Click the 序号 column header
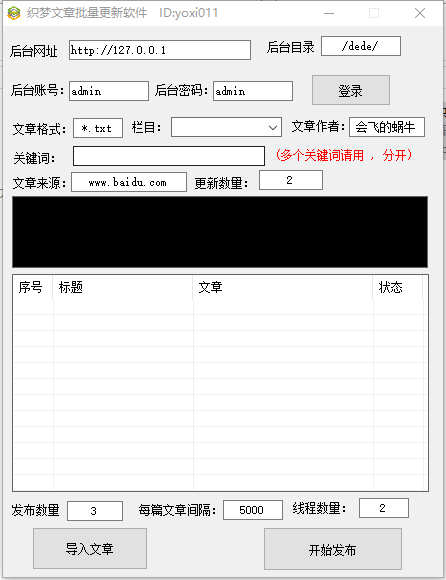The width and height of the screenshot is (446, 580). coord(33,287)
